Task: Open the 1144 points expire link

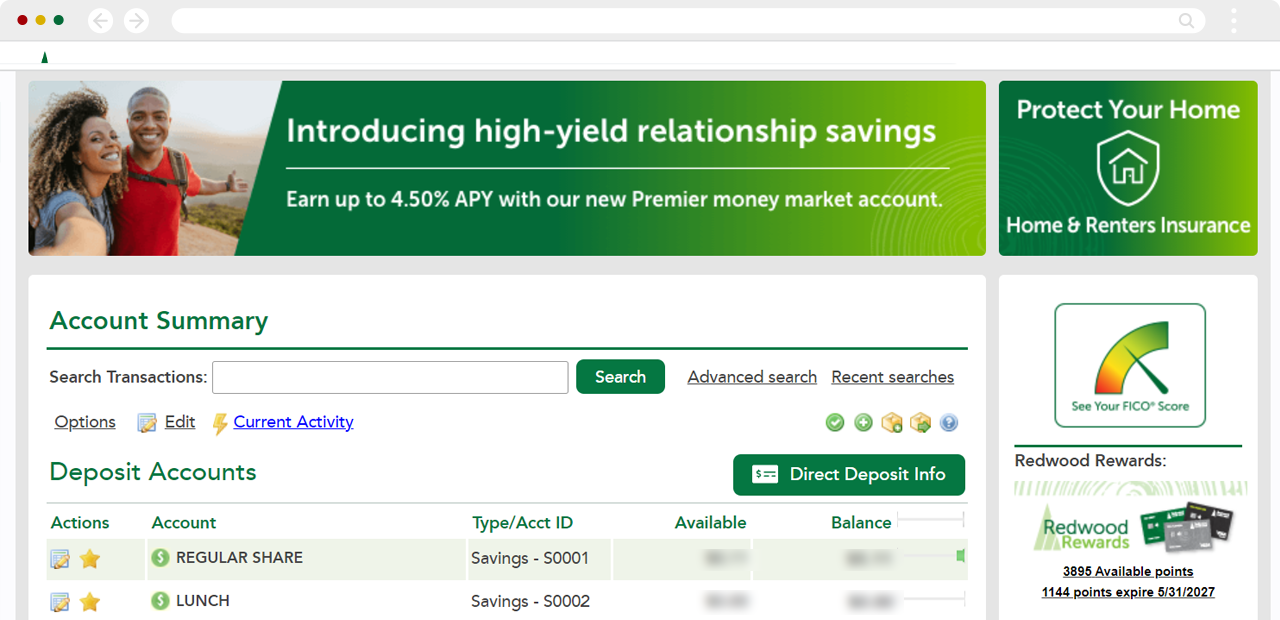Action: click(1128, 592)
